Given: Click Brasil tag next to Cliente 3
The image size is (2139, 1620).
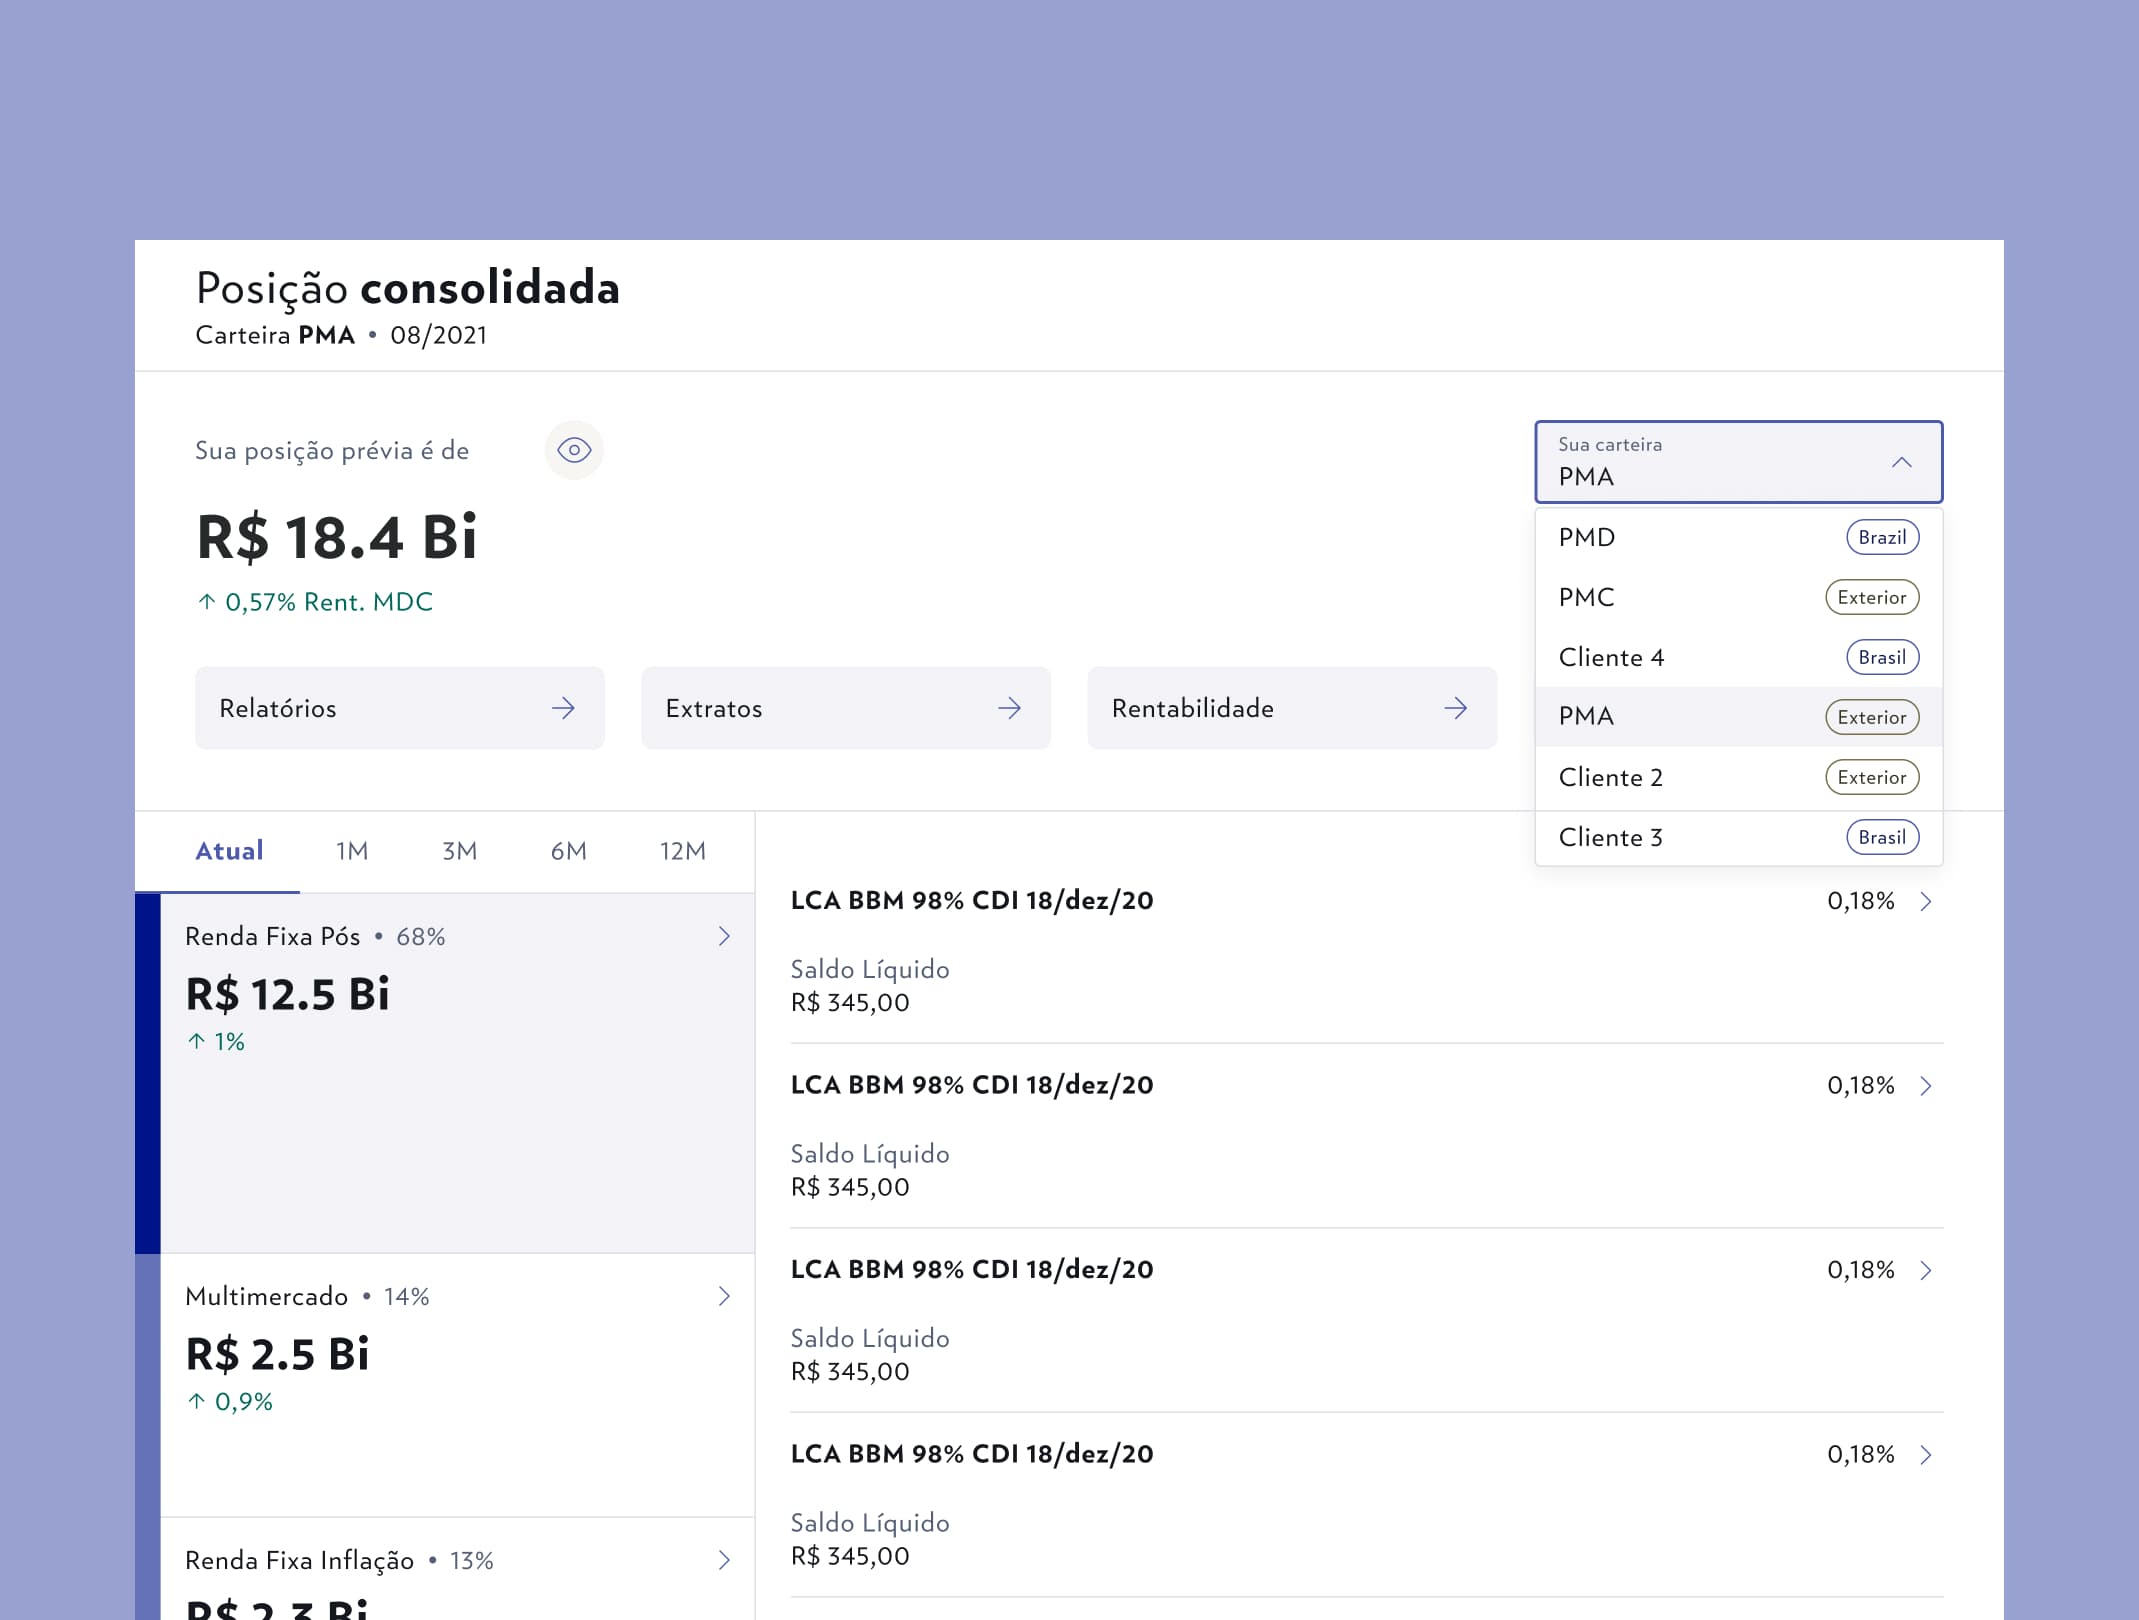Looking at the screenshot, I should (x=1882, y=837).
